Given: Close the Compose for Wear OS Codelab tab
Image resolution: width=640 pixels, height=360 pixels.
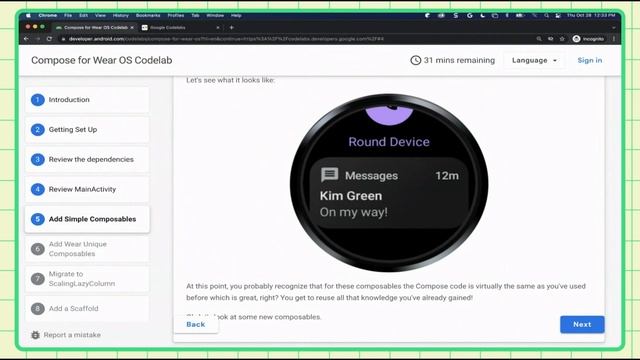Looking at the screenshot, I should pos(132,28).
